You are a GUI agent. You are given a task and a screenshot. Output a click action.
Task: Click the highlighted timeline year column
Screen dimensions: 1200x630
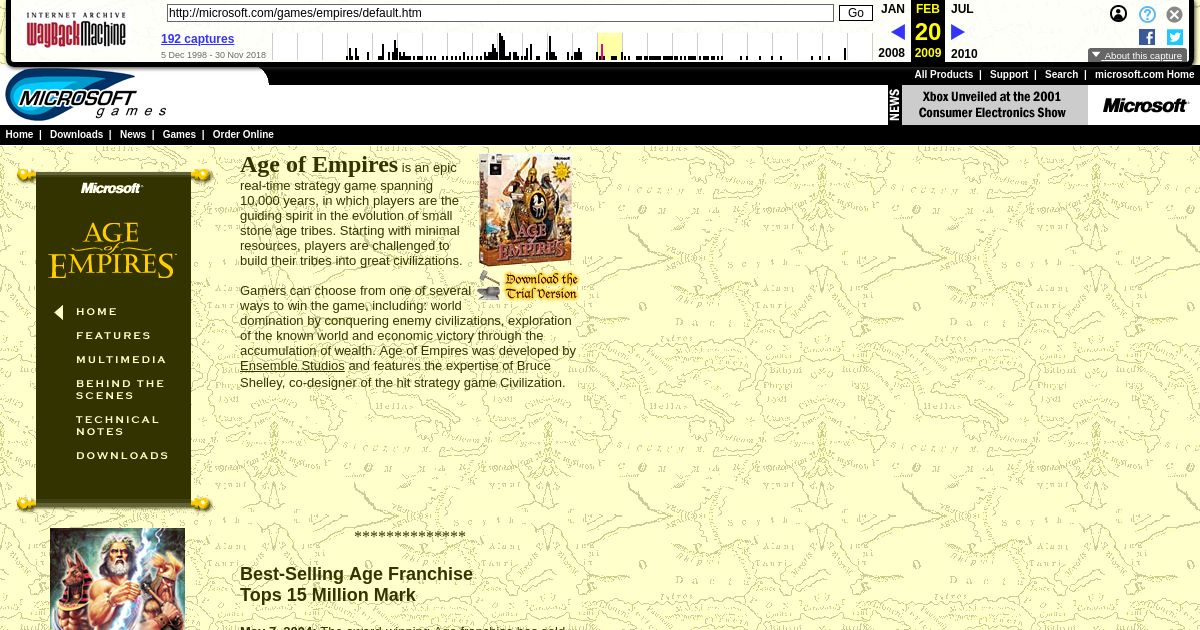tap(610, 46)
